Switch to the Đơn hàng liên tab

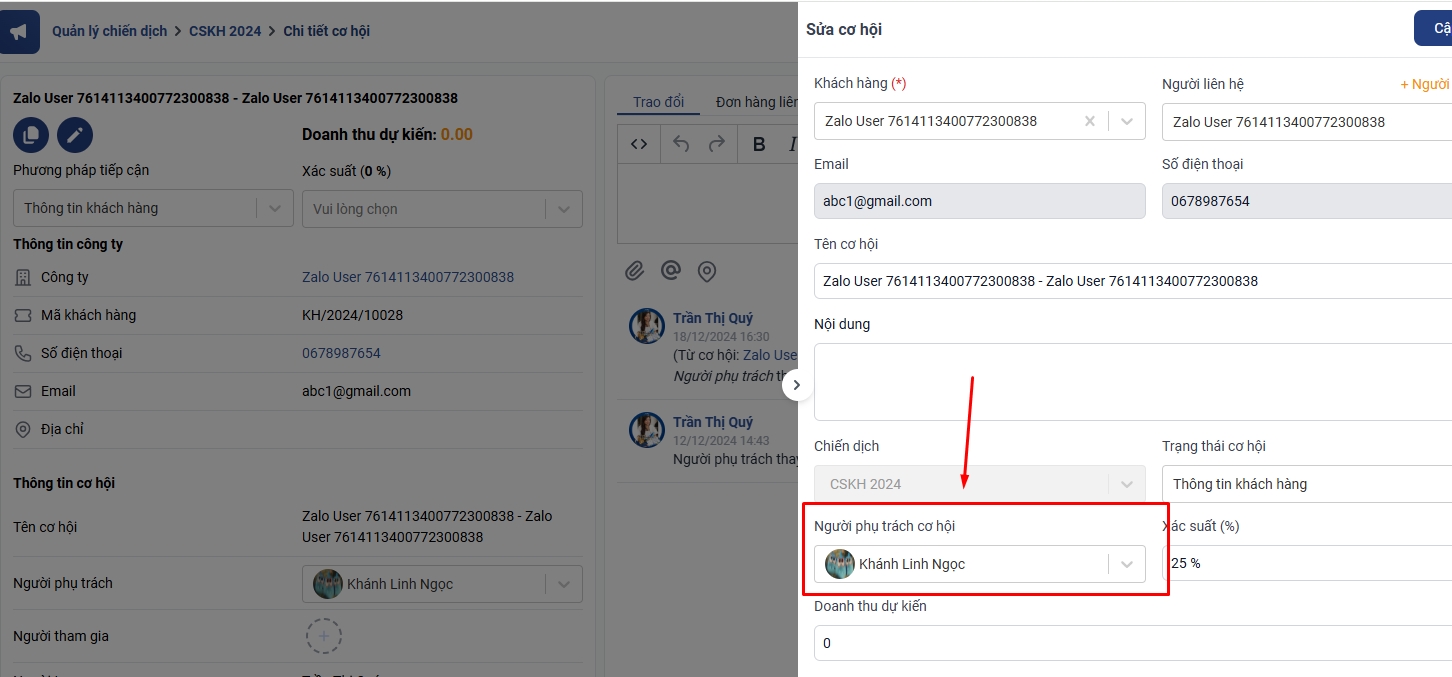click(757, 102)
